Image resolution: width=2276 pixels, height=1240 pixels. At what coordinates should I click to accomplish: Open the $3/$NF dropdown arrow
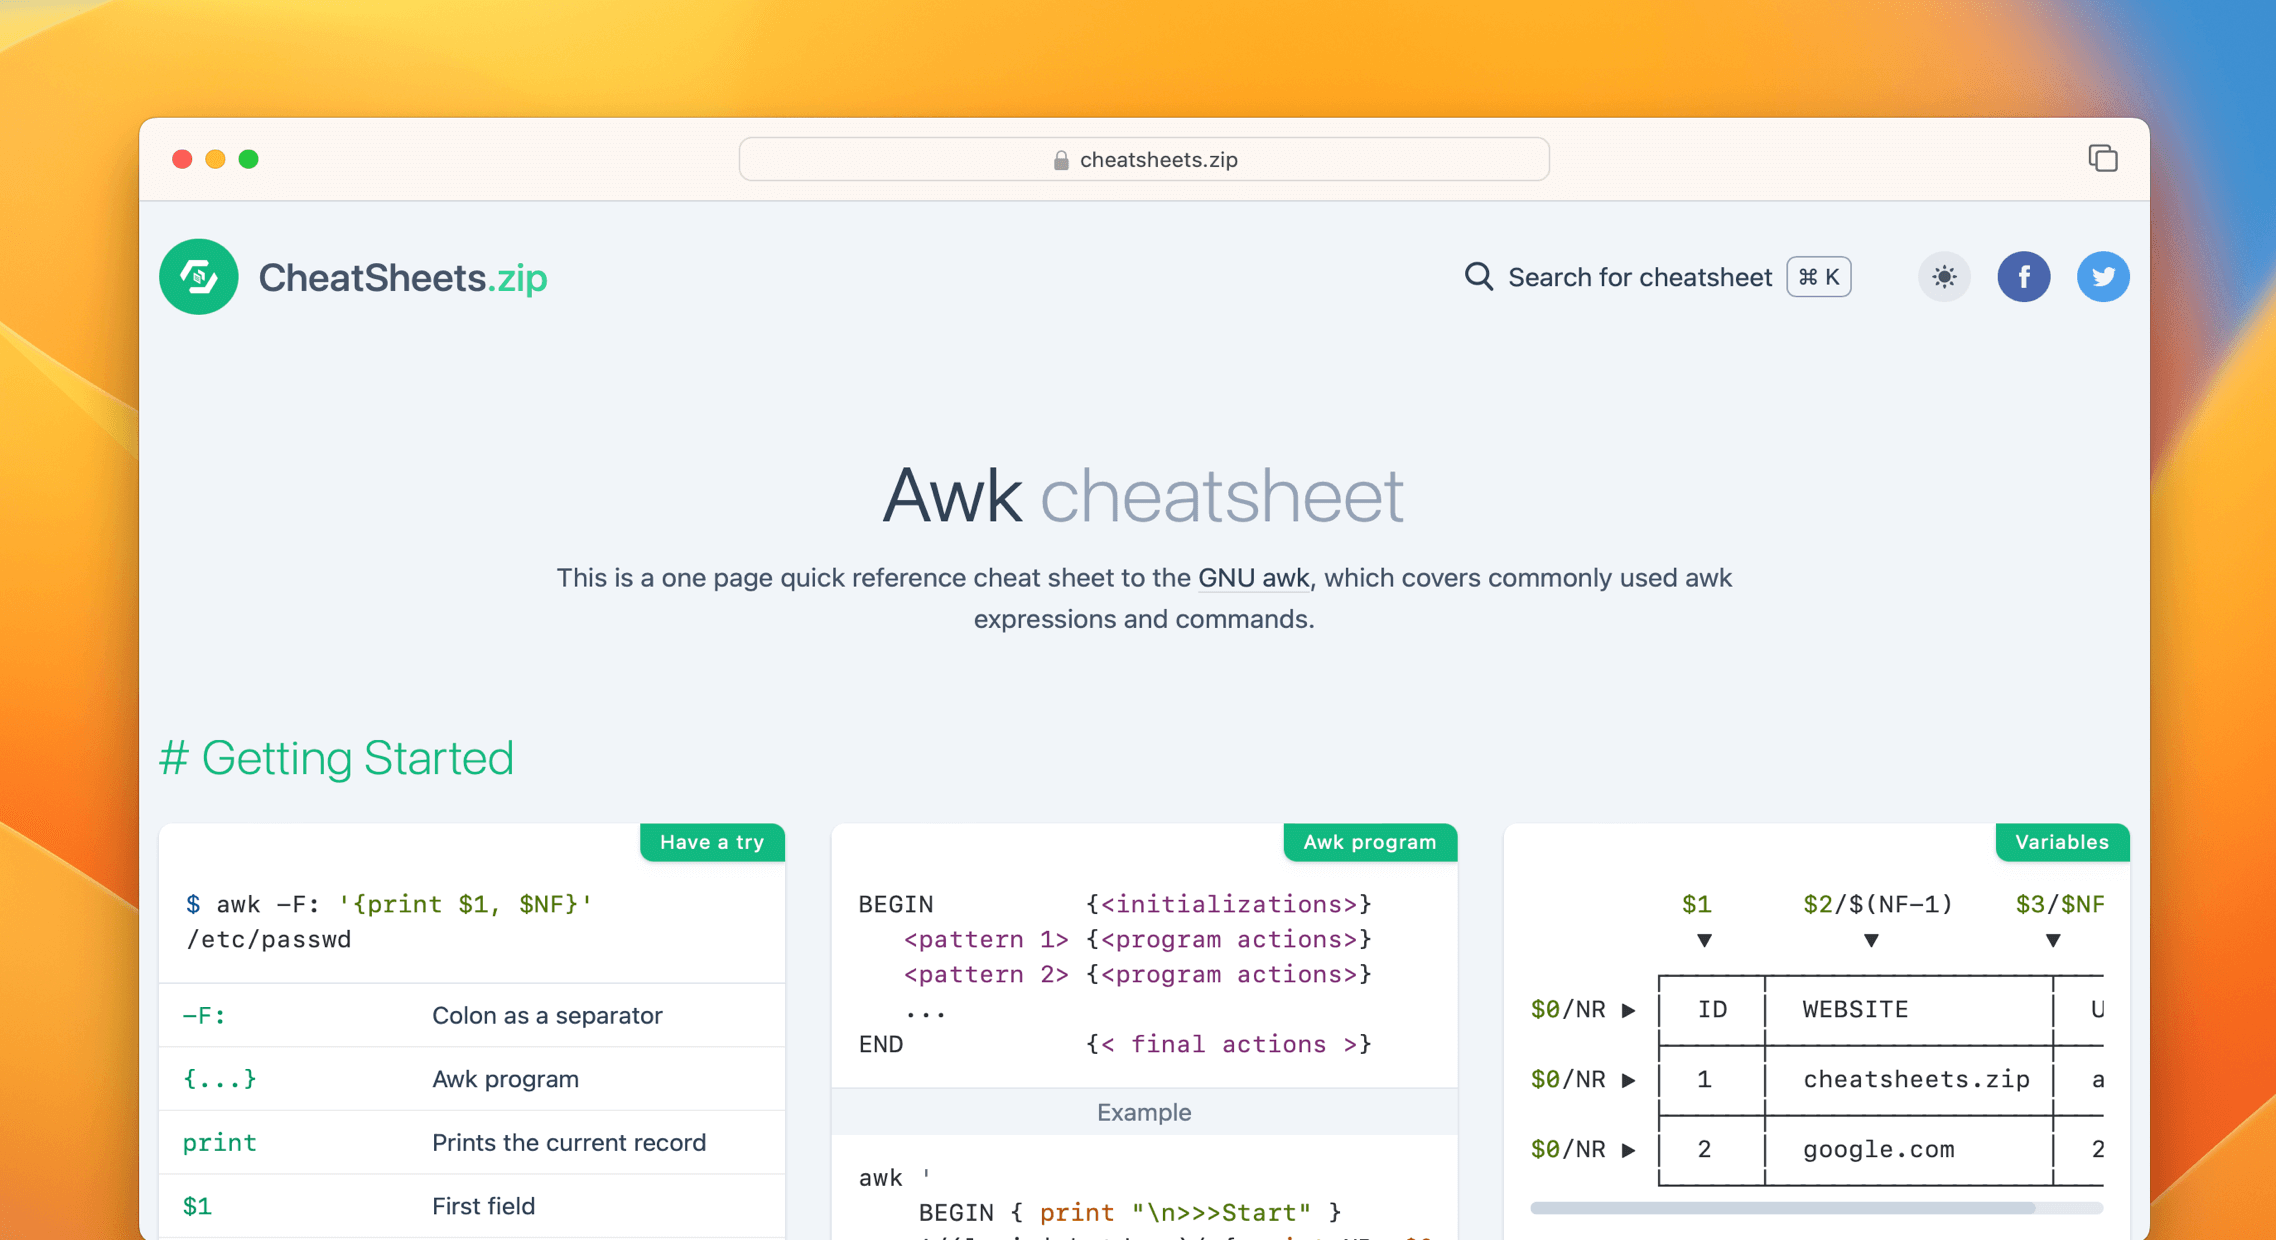(x=2053, y=940)
